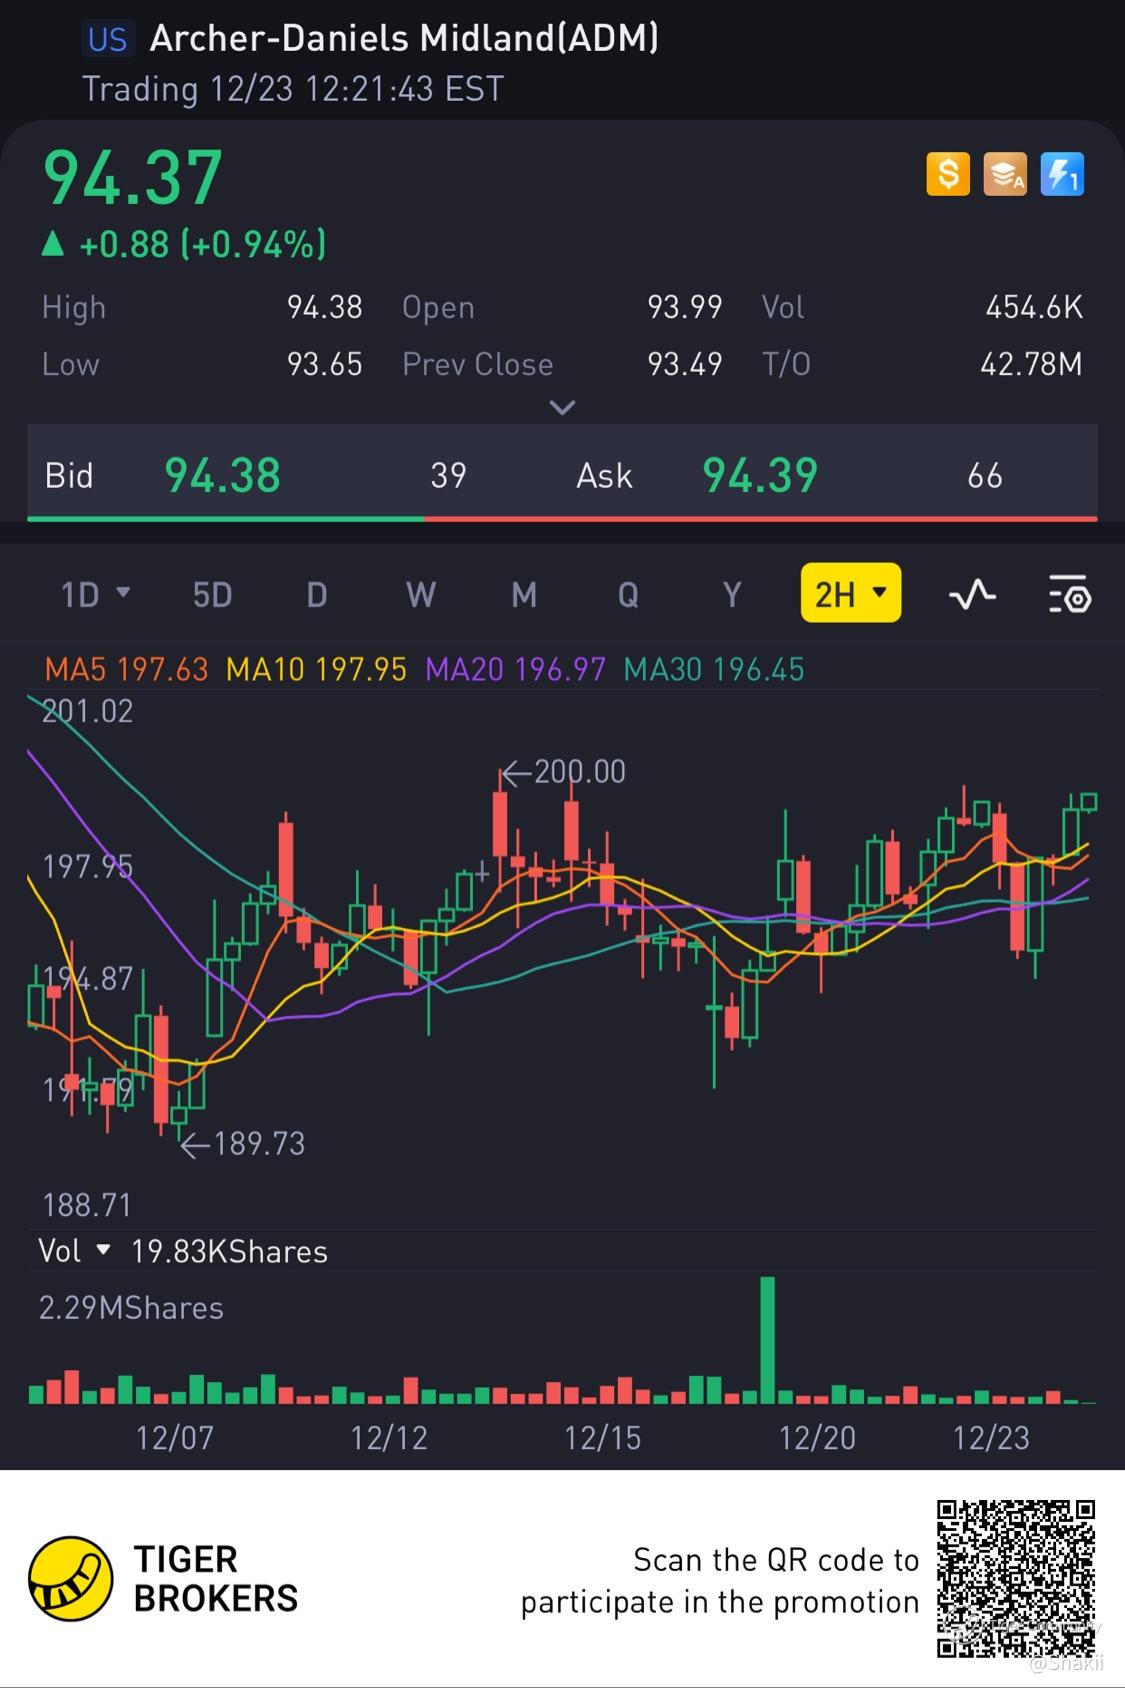Switch to the Y yearly chart tab
Image resolution: width=1125 pixels, height=1688 pixels.
[732, 595]
